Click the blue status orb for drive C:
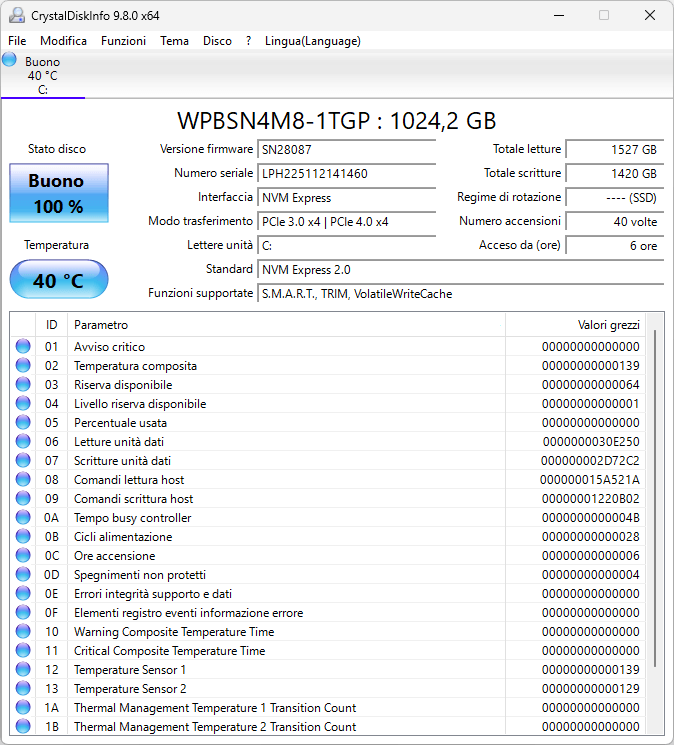 tap(10, 60)
